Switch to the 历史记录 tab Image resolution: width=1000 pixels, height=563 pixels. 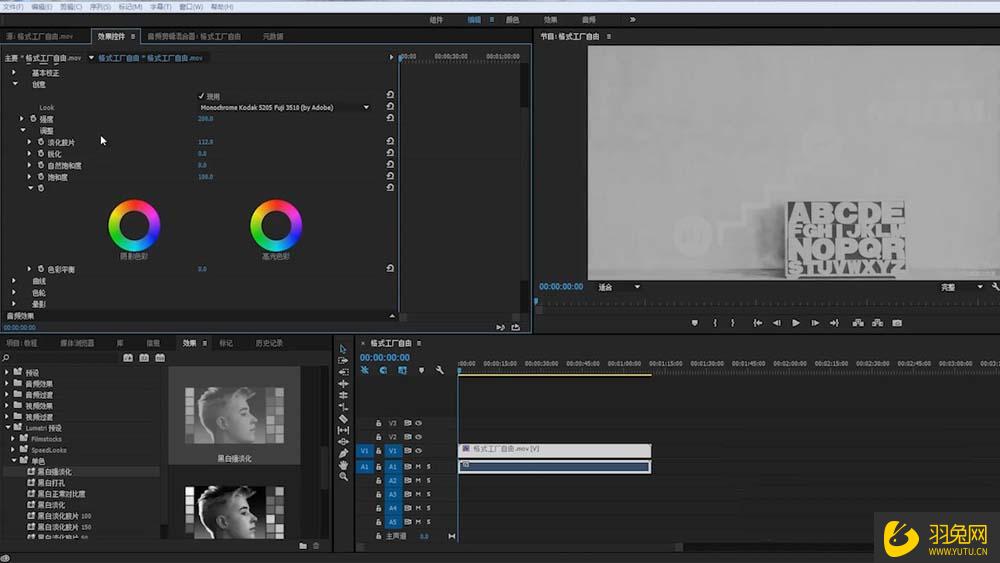269,343
